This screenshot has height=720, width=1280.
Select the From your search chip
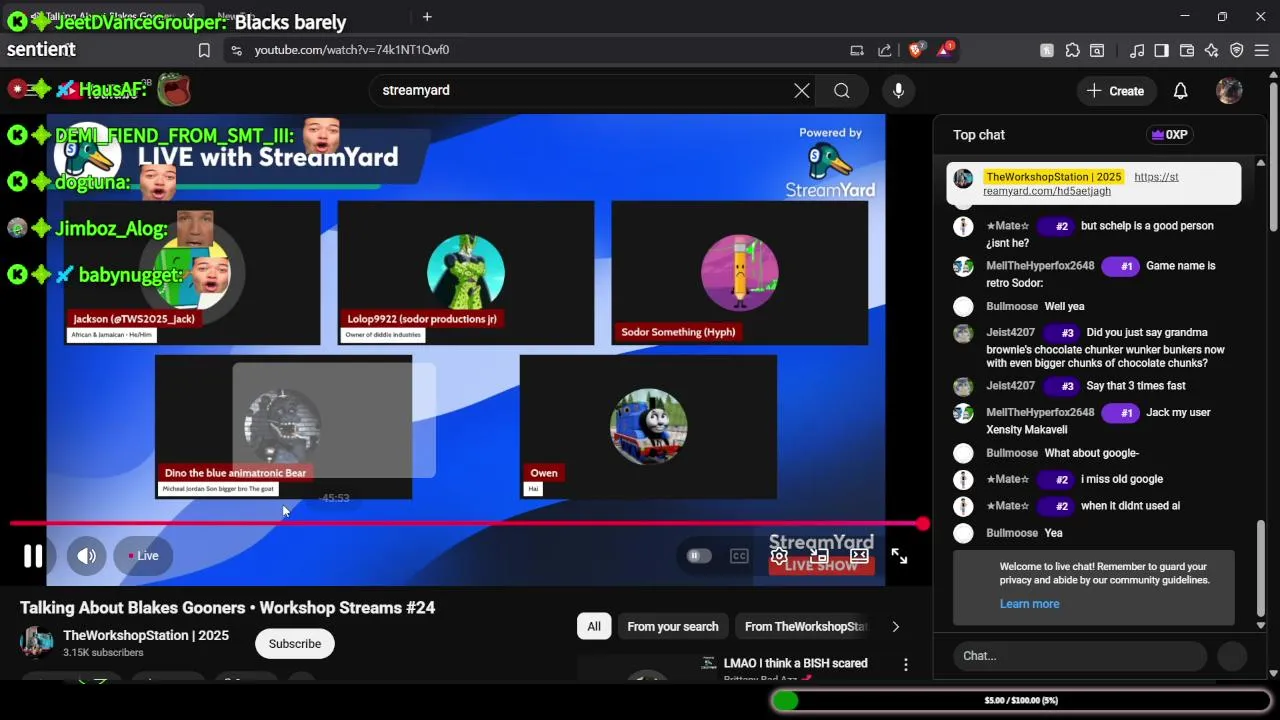(673, 627)
